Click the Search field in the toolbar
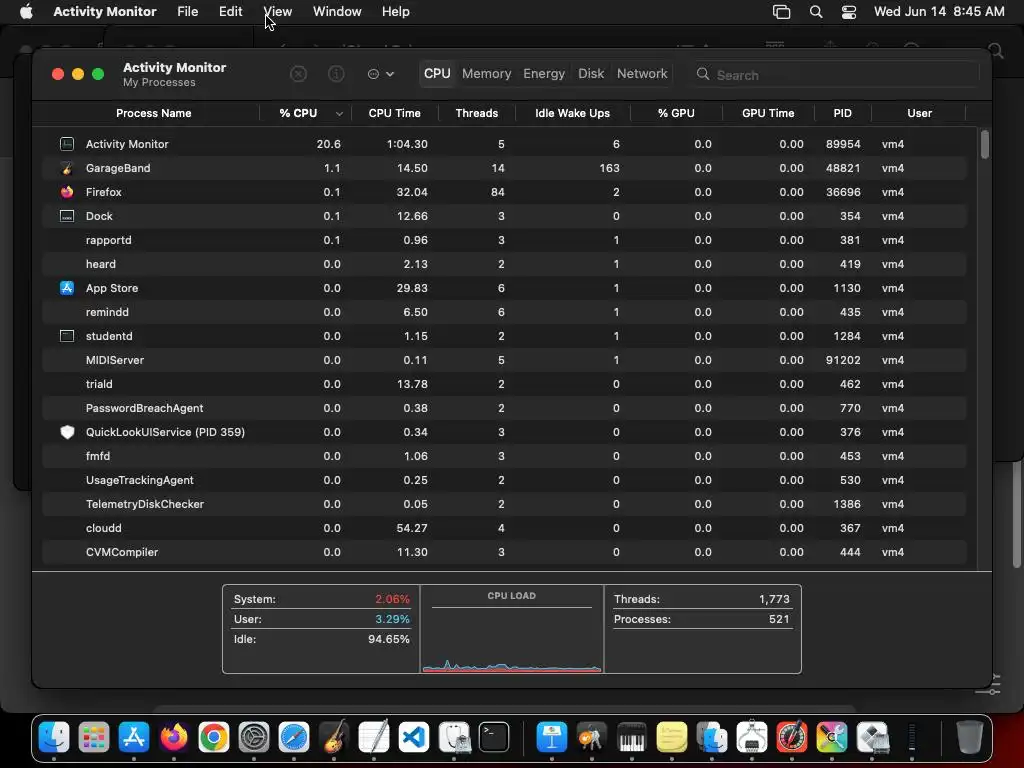Image resolution: width=1024 pixels, height=768 pixels. [x=836, y=74]
